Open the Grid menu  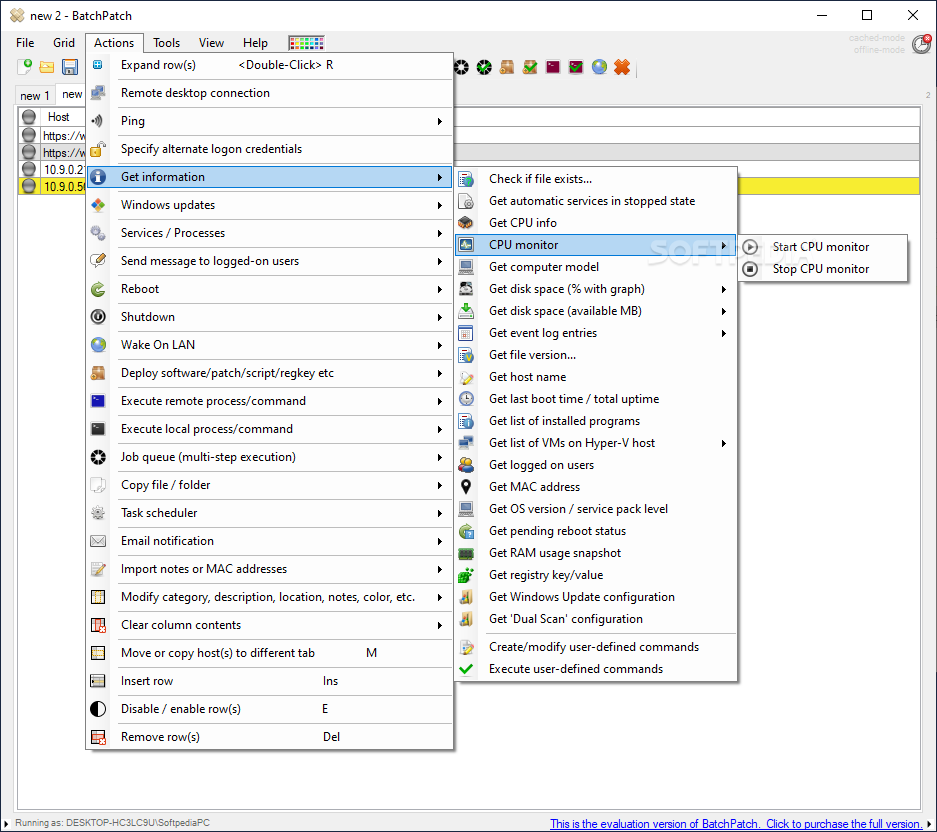(63, 43)
